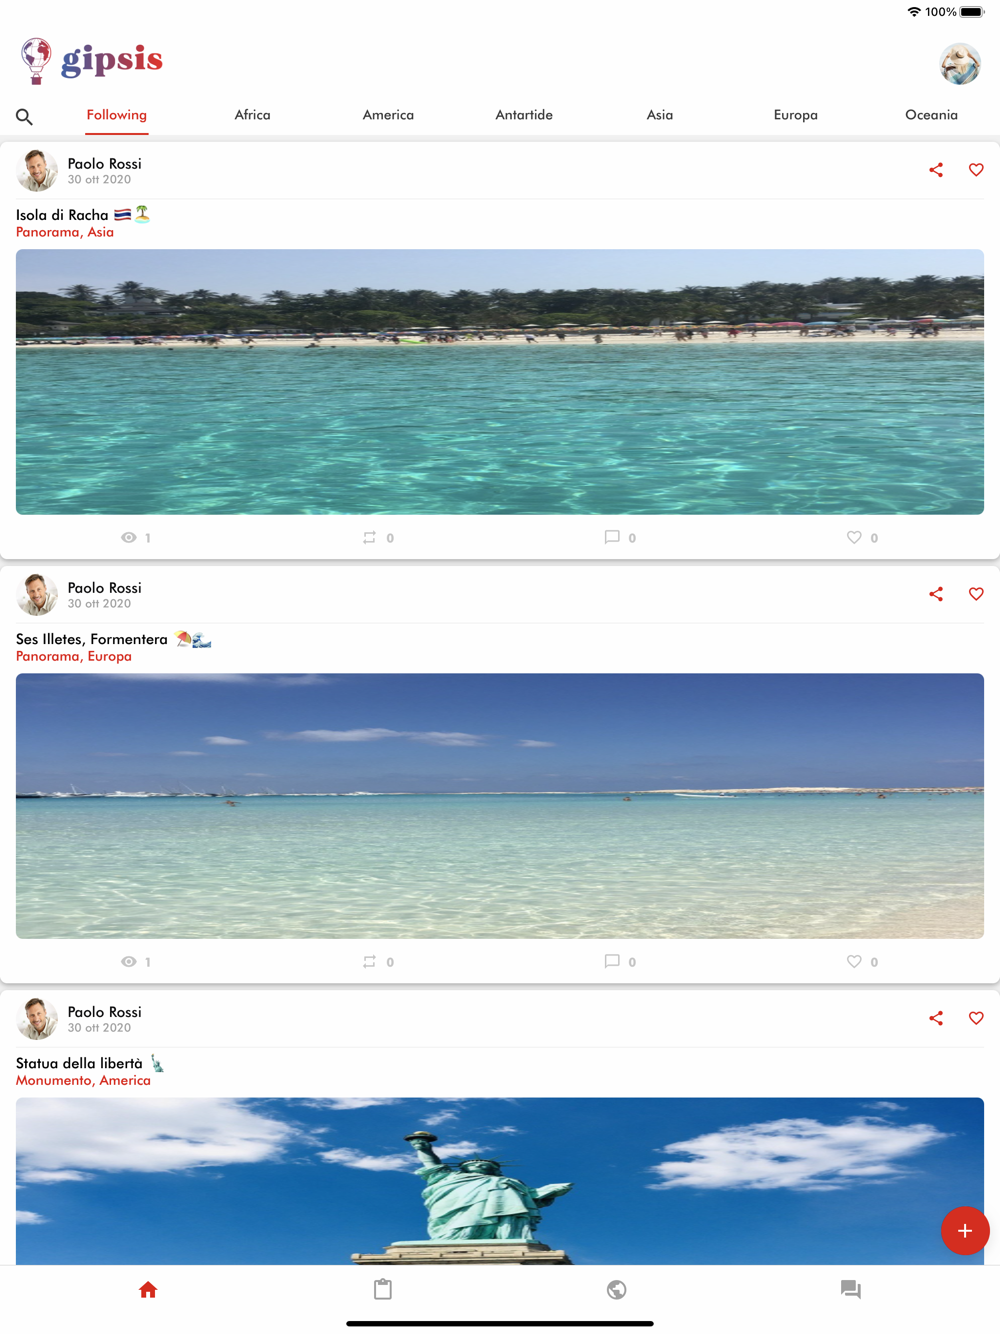Image resolution: width=1000 pixels, height=1334 pixels.
Task: Open the clipboard tab in bottom bar
Action: 383,1290
